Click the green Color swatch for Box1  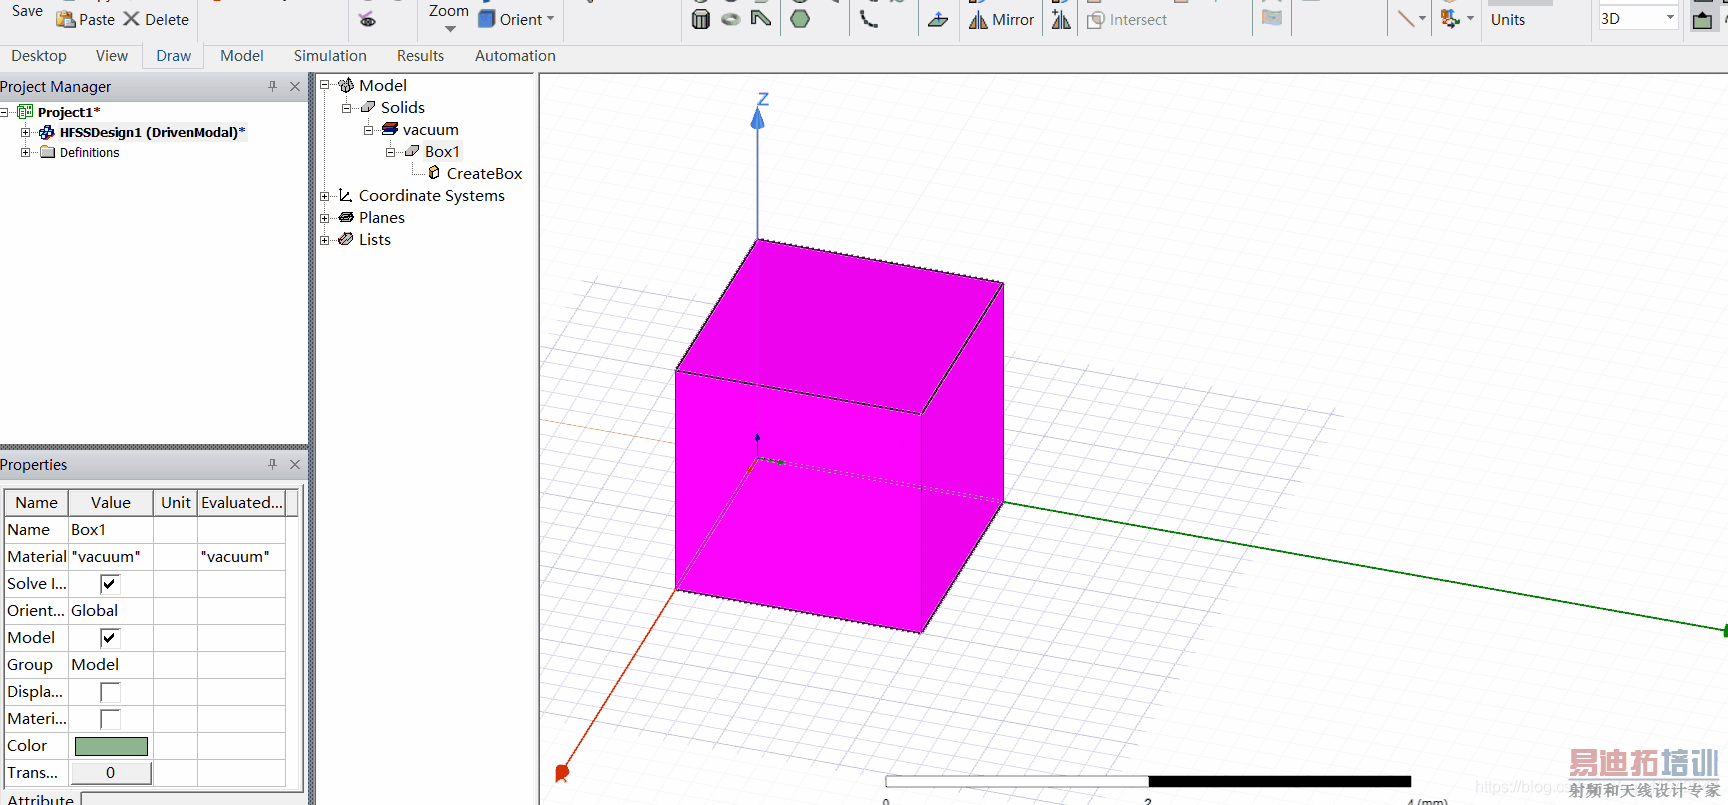click(x=111, y=746)
